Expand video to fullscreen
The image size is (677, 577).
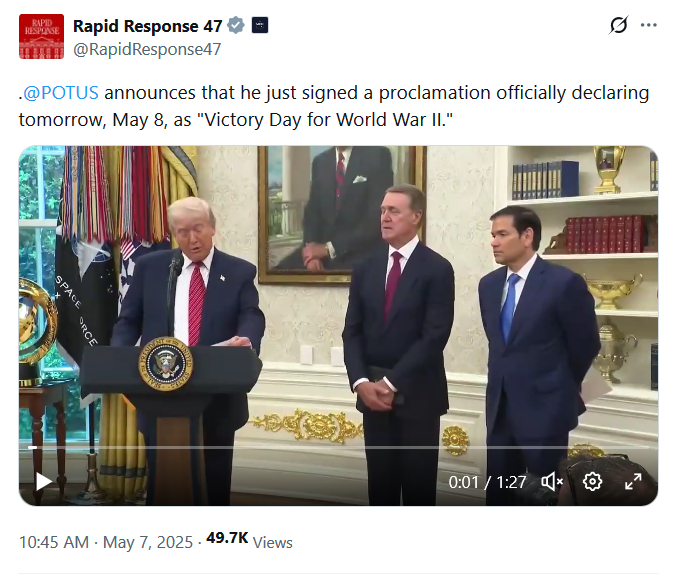pos(633,481)
